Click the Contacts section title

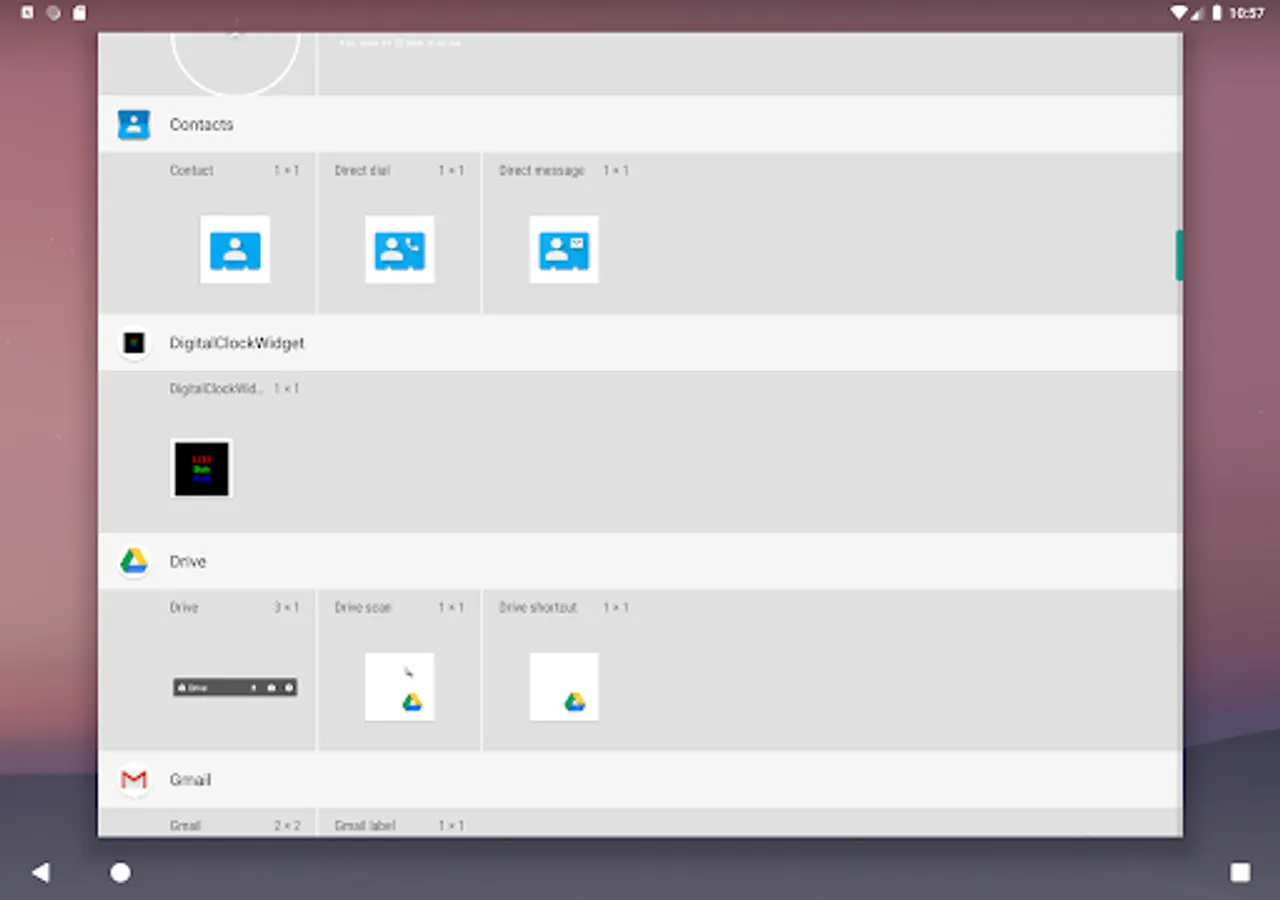[201, 124]
